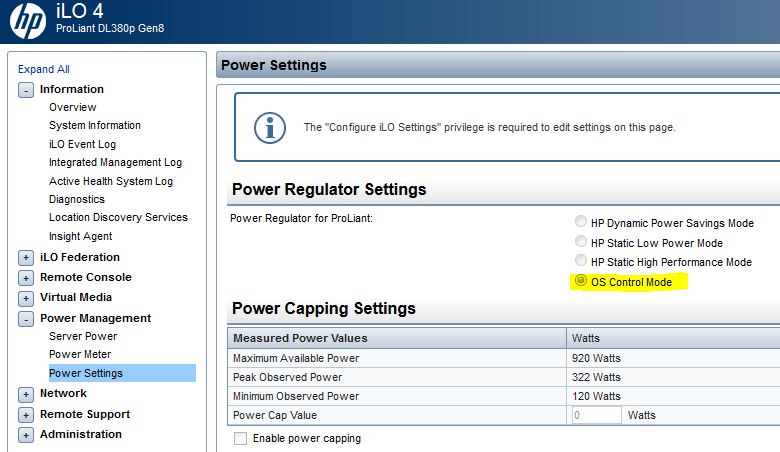Screen dimensions: 780x452
Task: Open the Diagnostics page
Action: click(x=77, y=199)
